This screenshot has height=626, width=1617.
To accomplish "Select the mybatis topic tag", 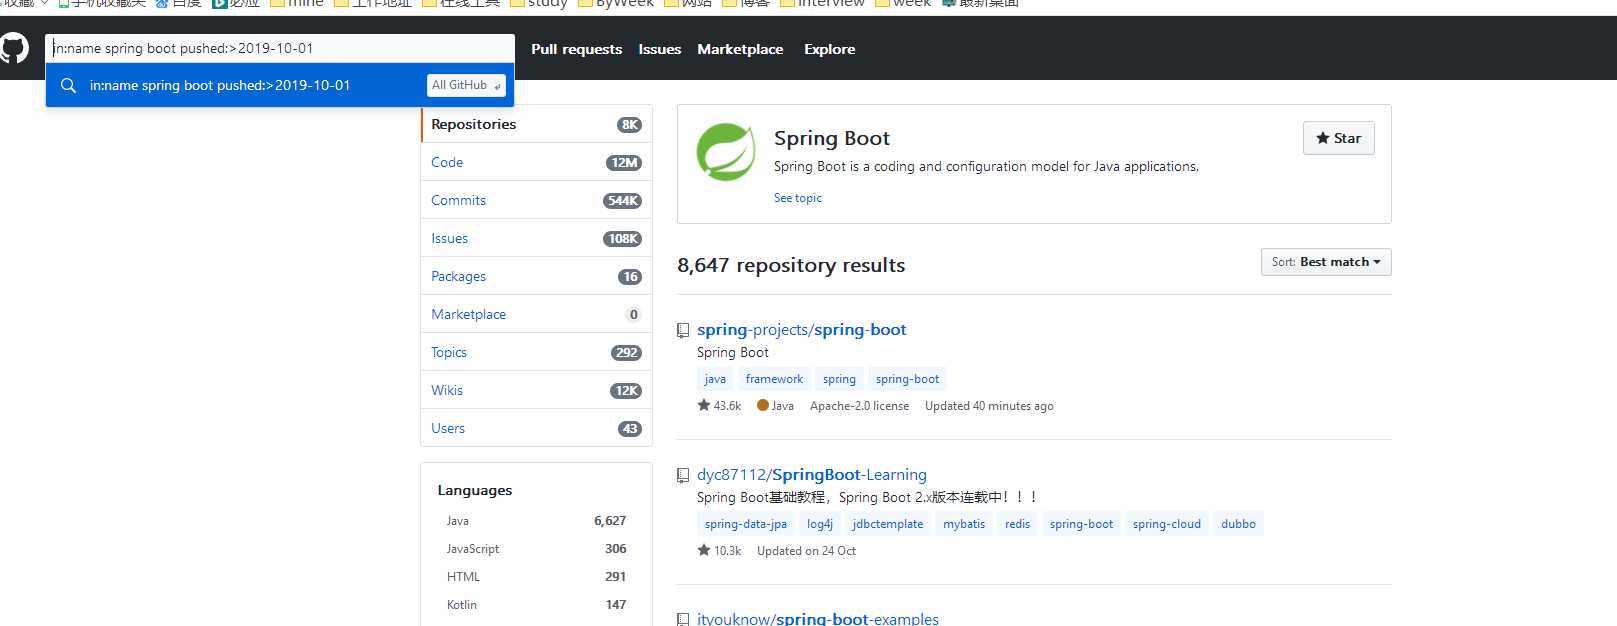I will pos(964,524).
